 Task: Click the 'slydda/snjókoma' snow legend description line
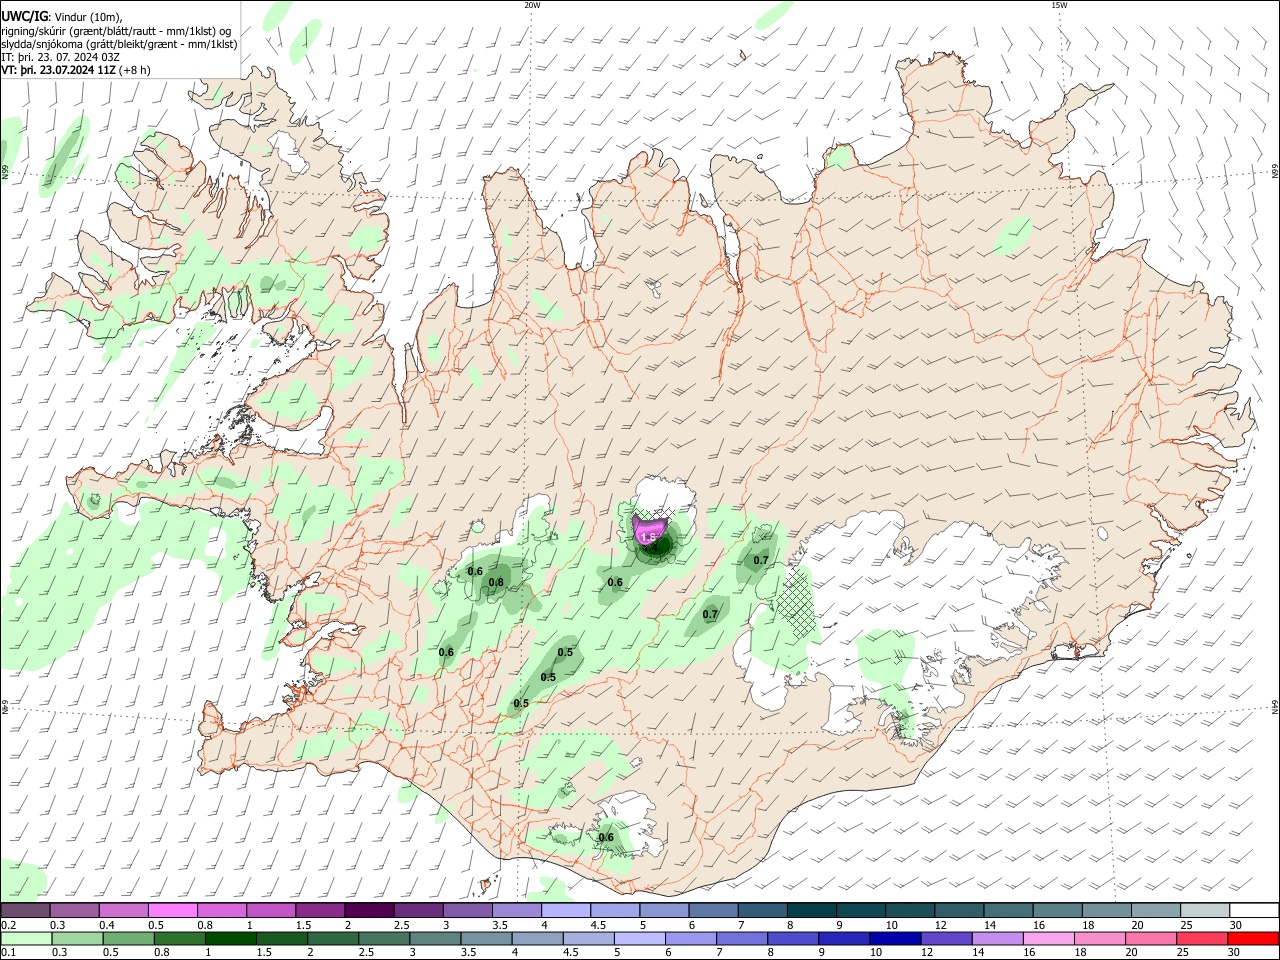pyautogui.click(x=119, y=44)
